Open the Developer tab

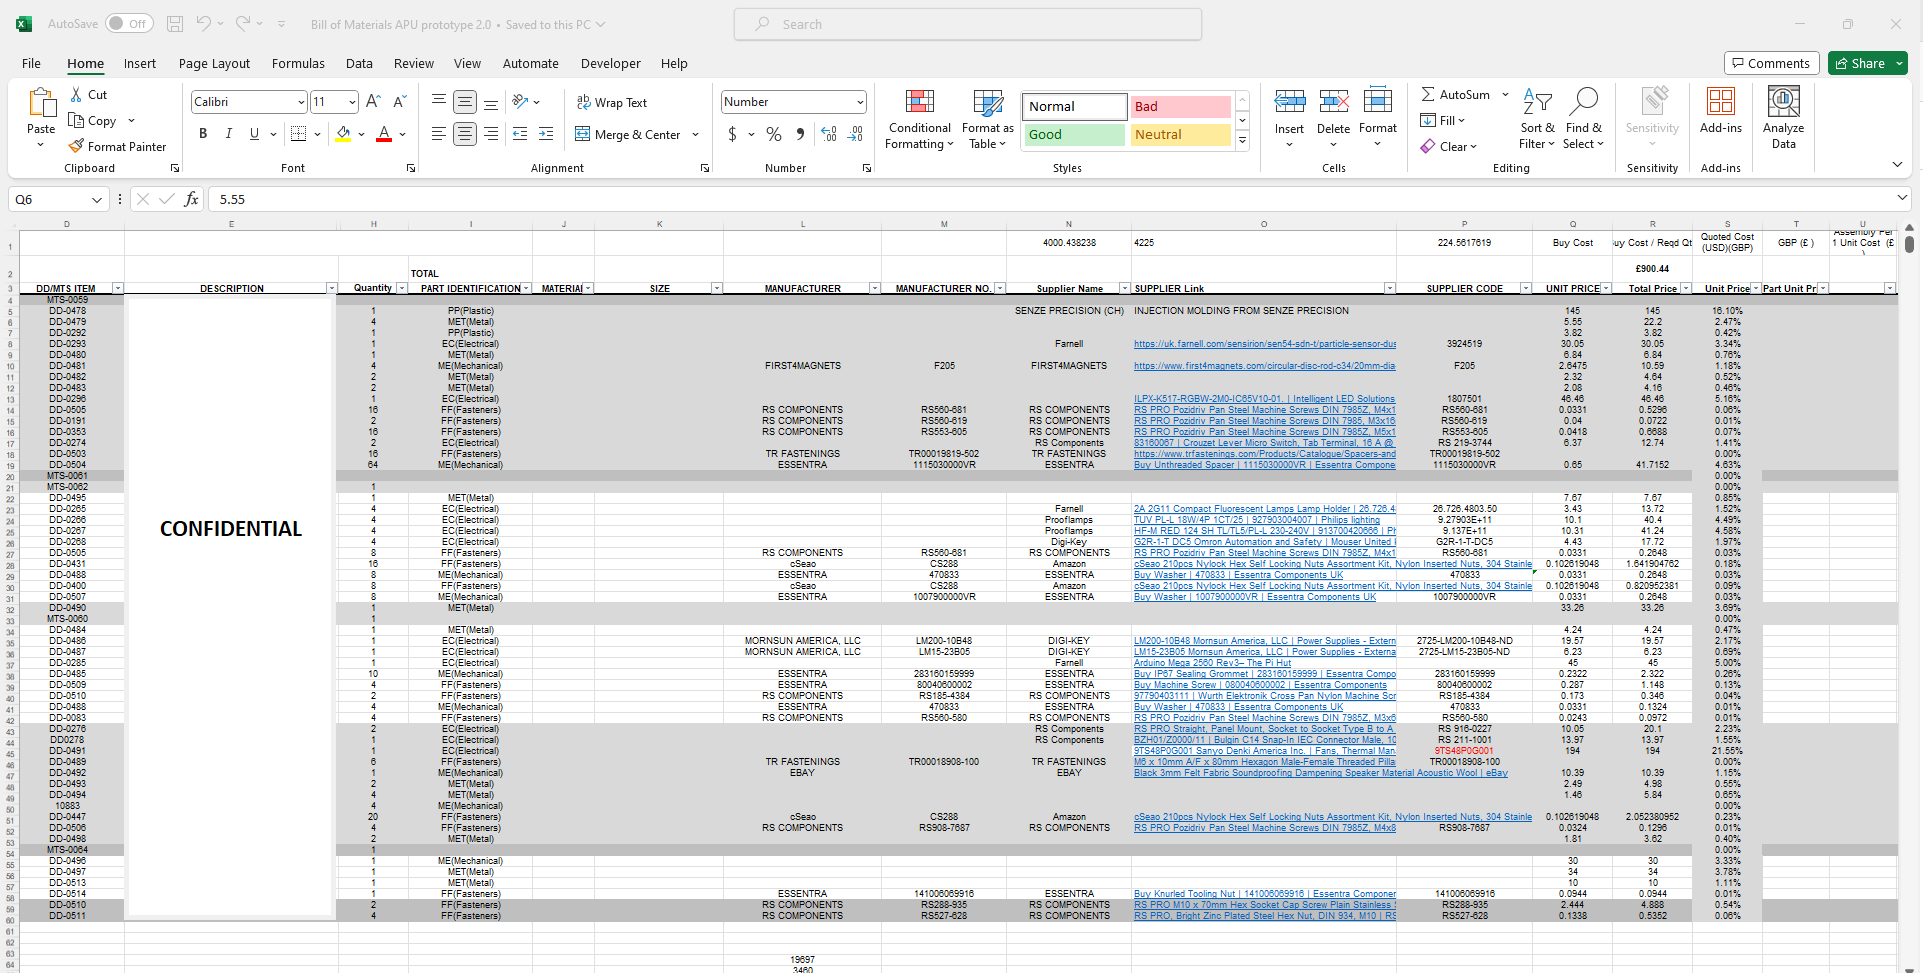(610, 63)
